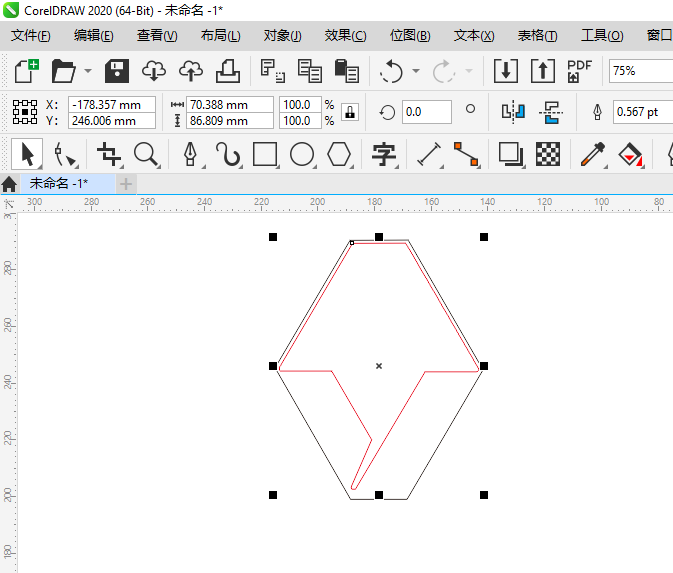673x573 pixels.
Task: Expand the Open folder dropdown arrow
Action: click(88, 72)
